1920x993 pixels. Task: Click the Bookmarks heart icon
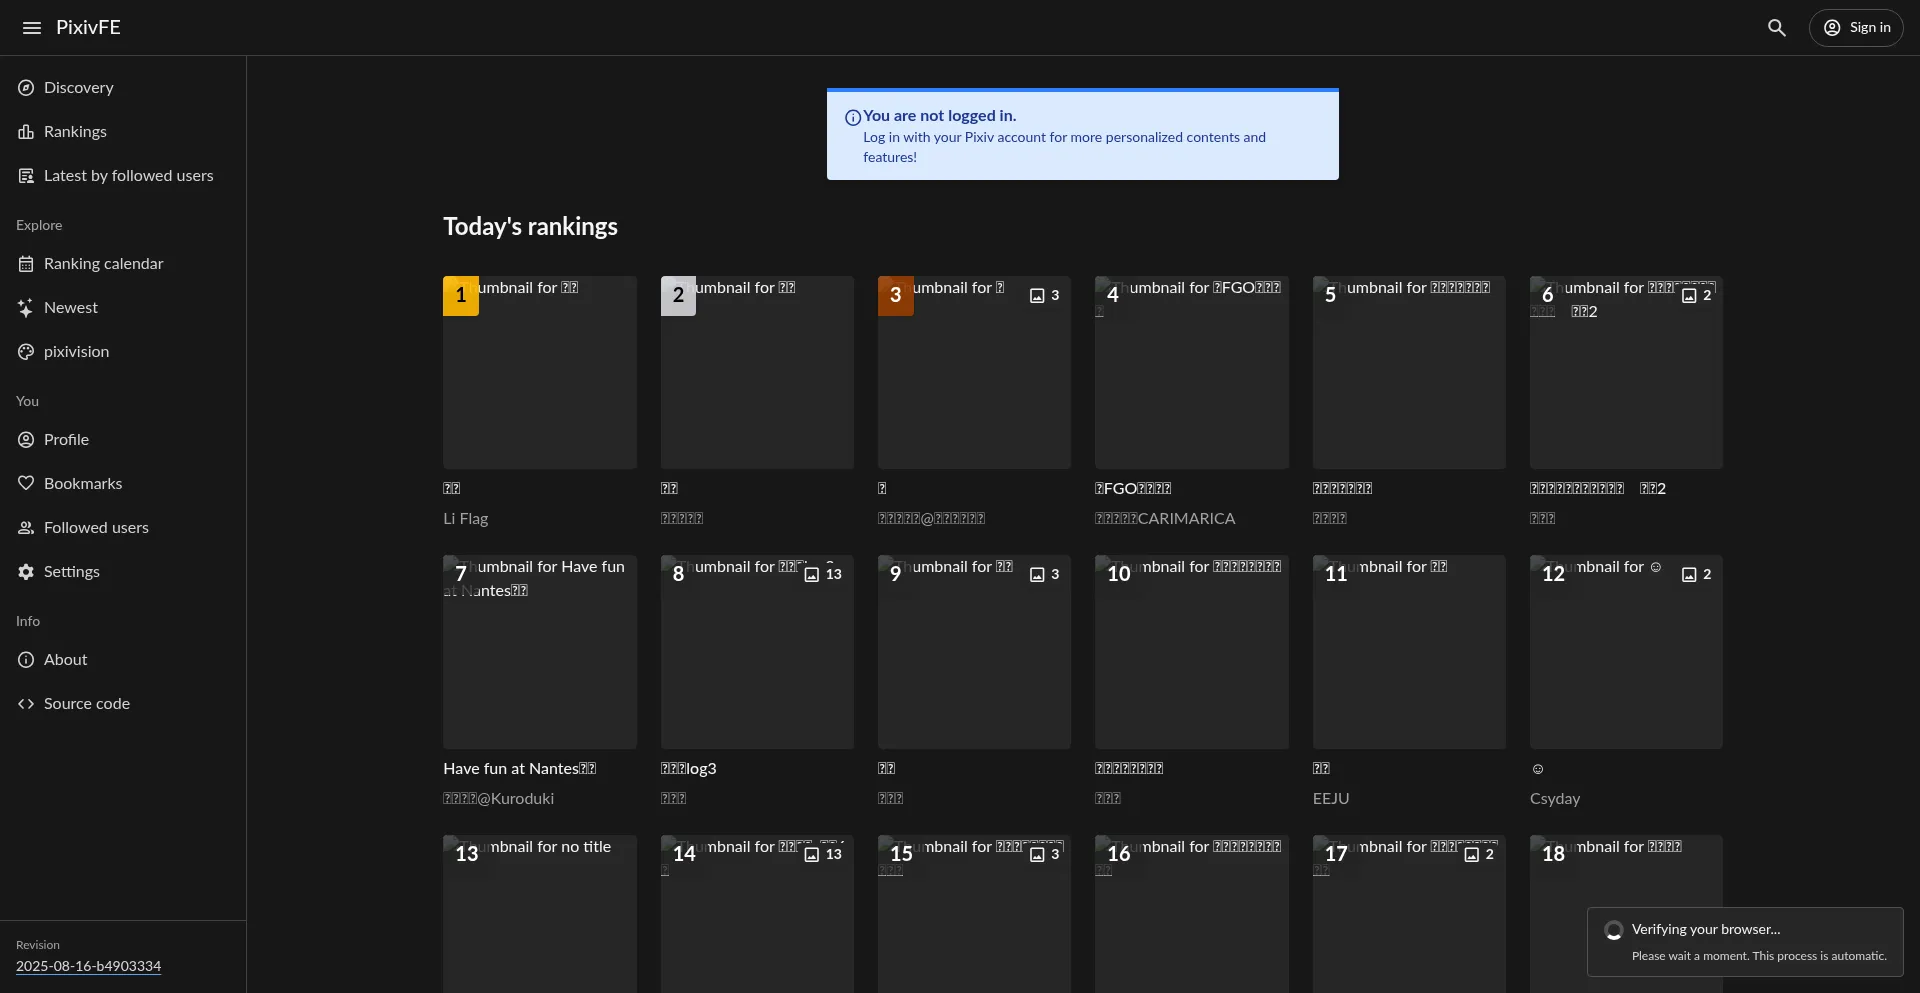(x=26, y=484)
